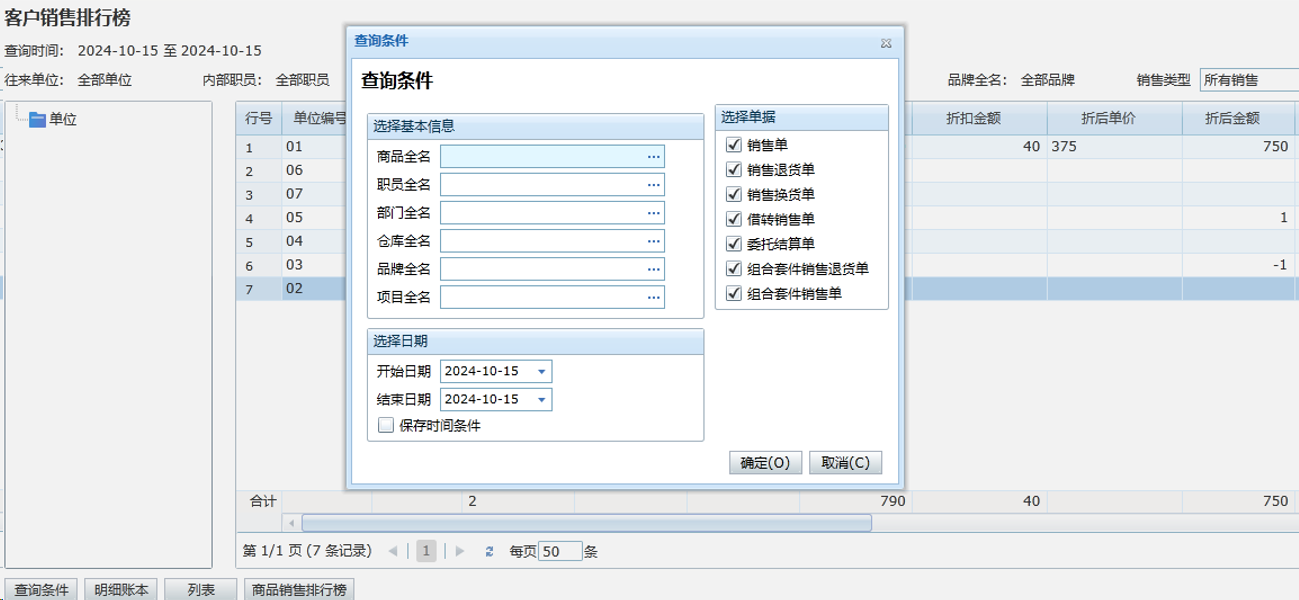Confirm query with 确定(O) button
Viewport: 1299px width, 600px height.
765,463
